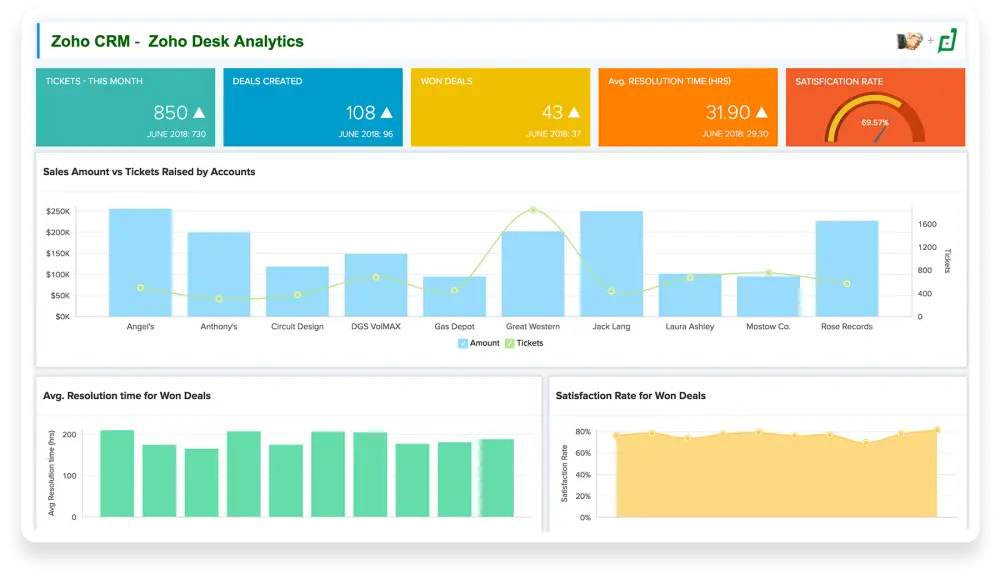Screen dimensions: 1000x579
Task: Click the DGS VolMAX amount bar
Action: (x=376, y=285)
